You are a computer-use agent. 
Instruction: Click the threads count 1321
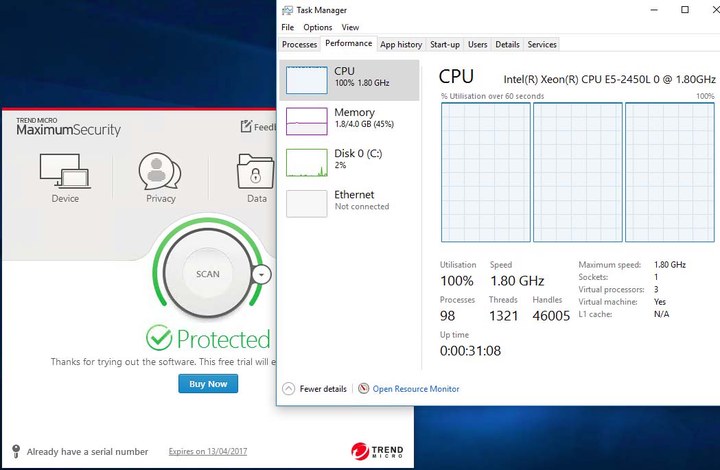[x=503, y=316]
